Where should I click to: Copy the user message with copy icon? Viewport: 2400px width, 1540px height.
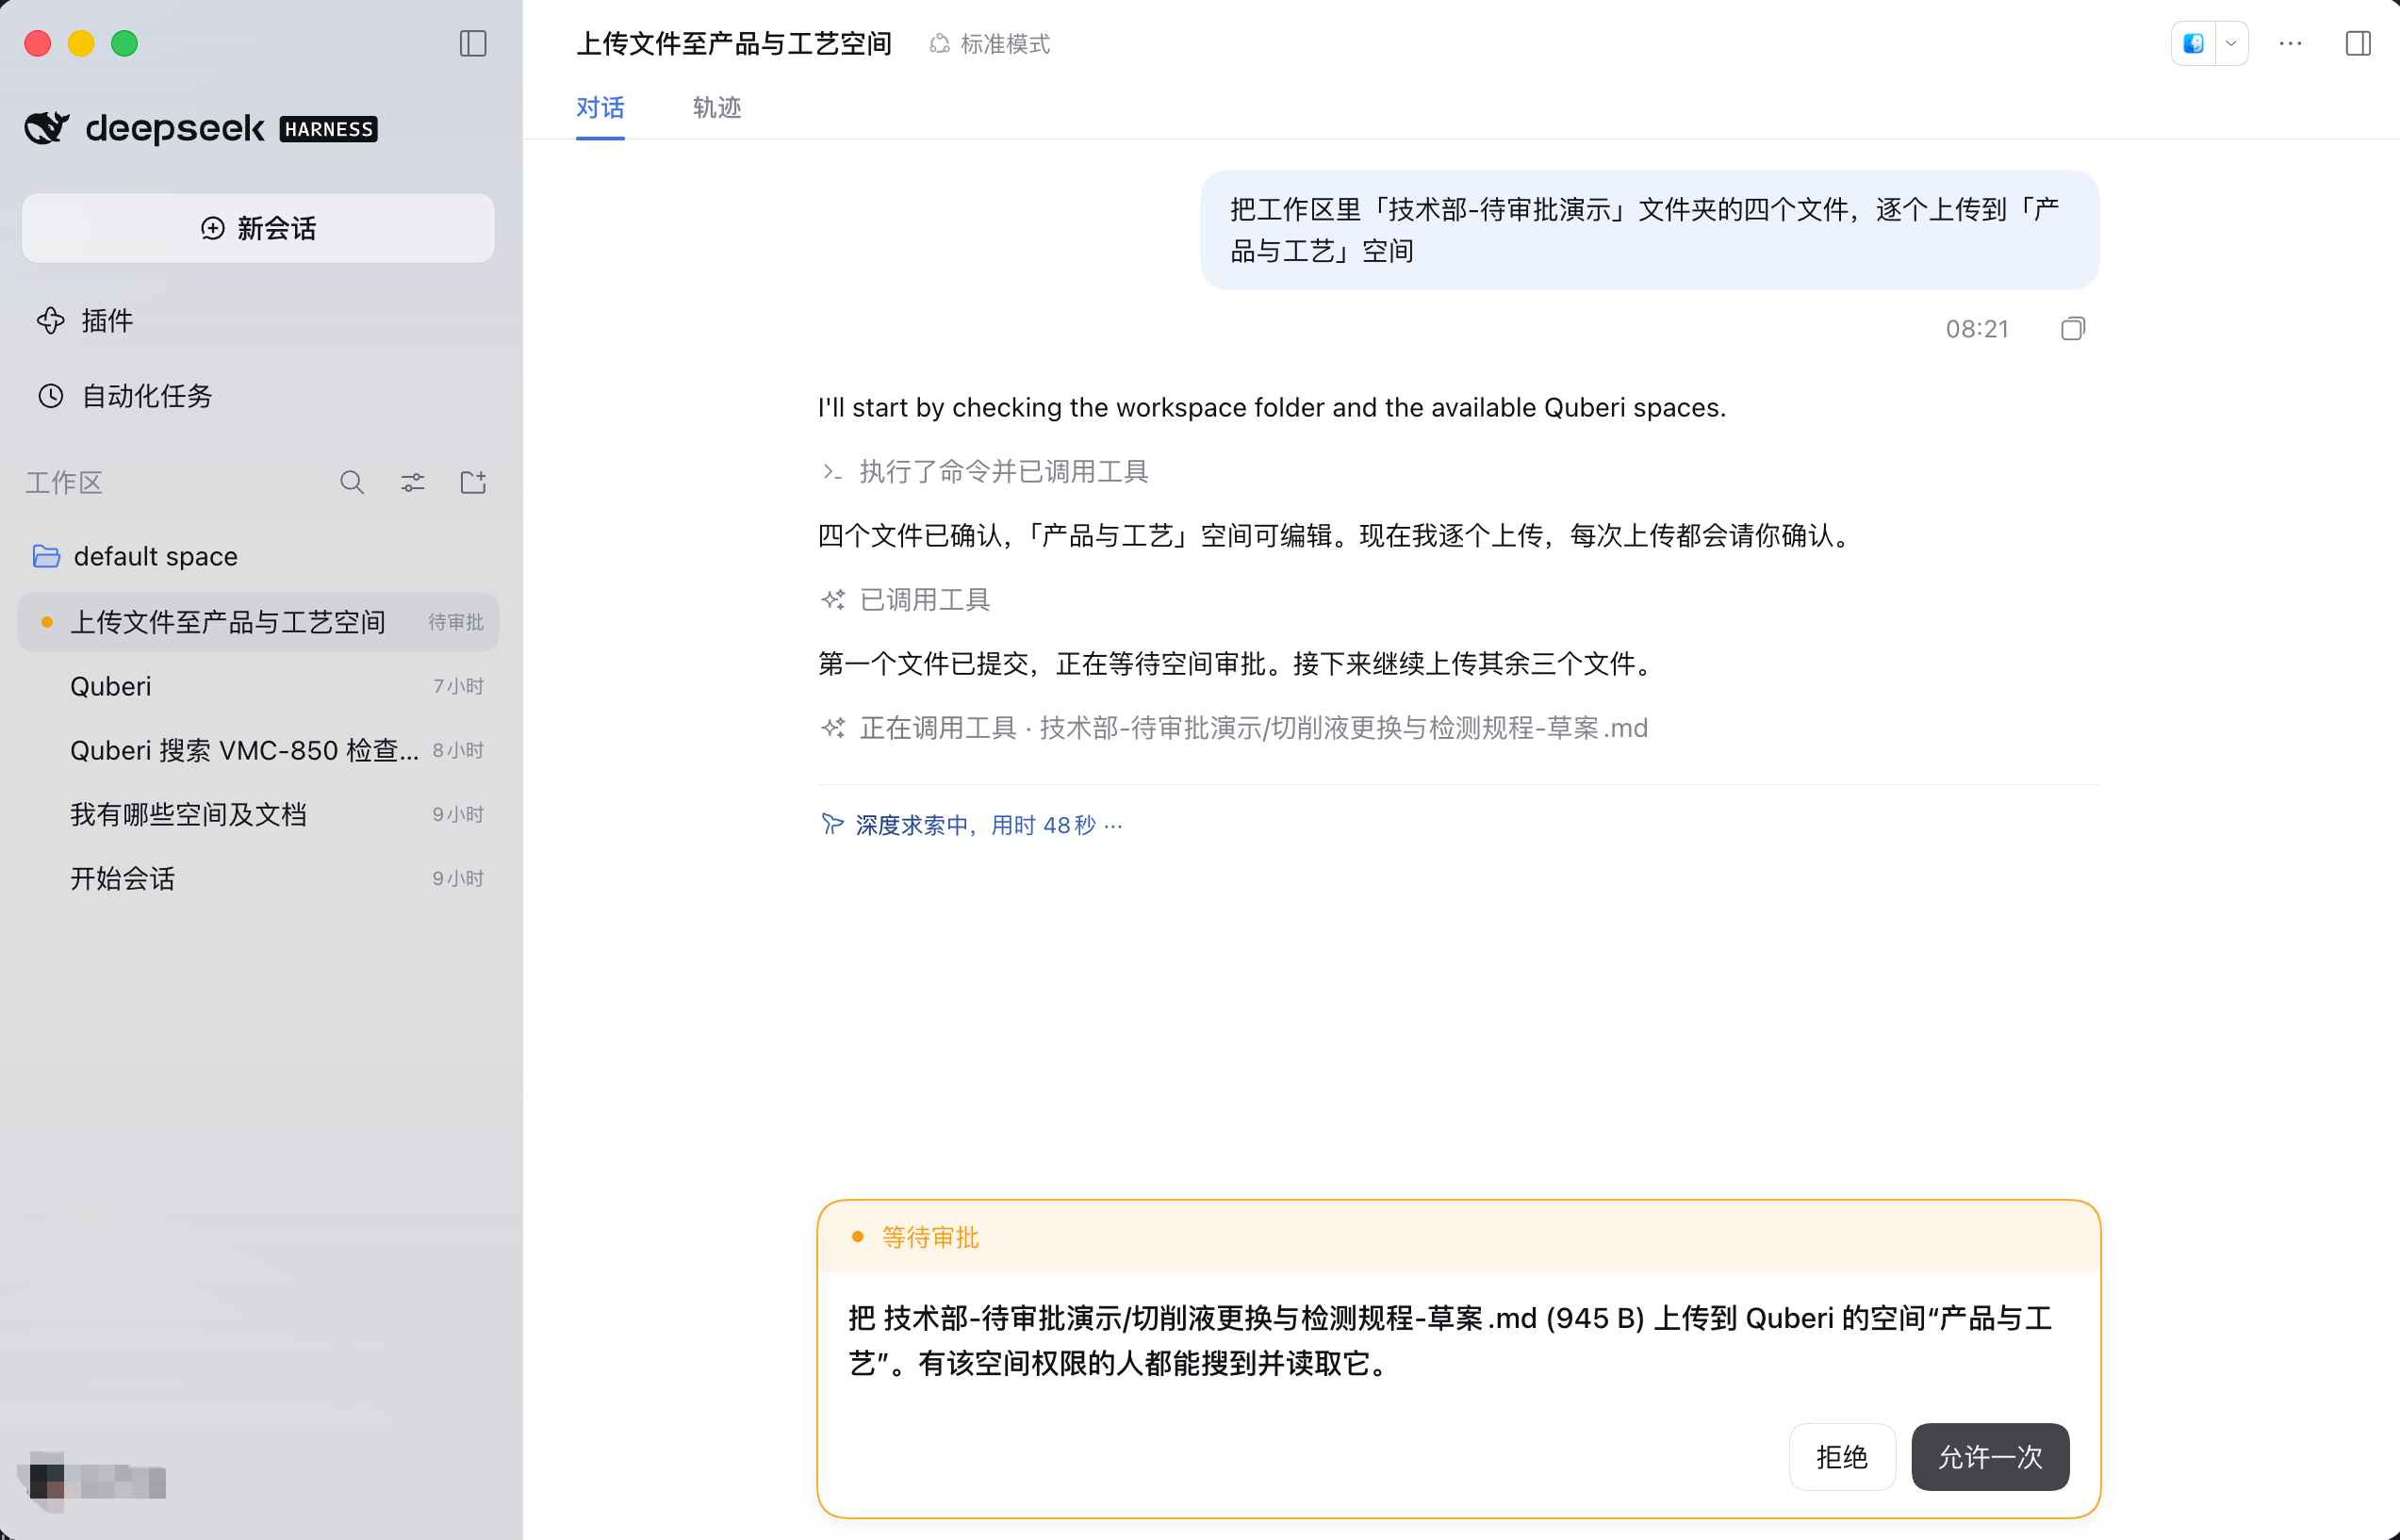pos(2073,329)
